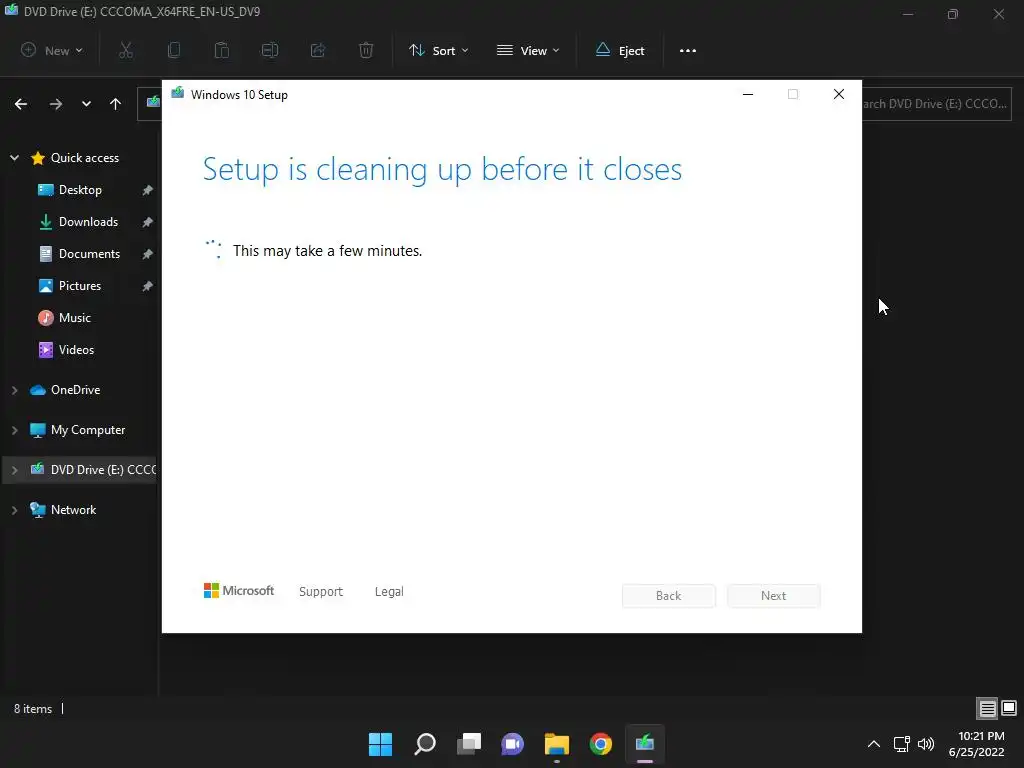This screenshot has height=768, width=1024.
Task: Click the pin icon beside Downloads
Action: (x=148, y=222)
